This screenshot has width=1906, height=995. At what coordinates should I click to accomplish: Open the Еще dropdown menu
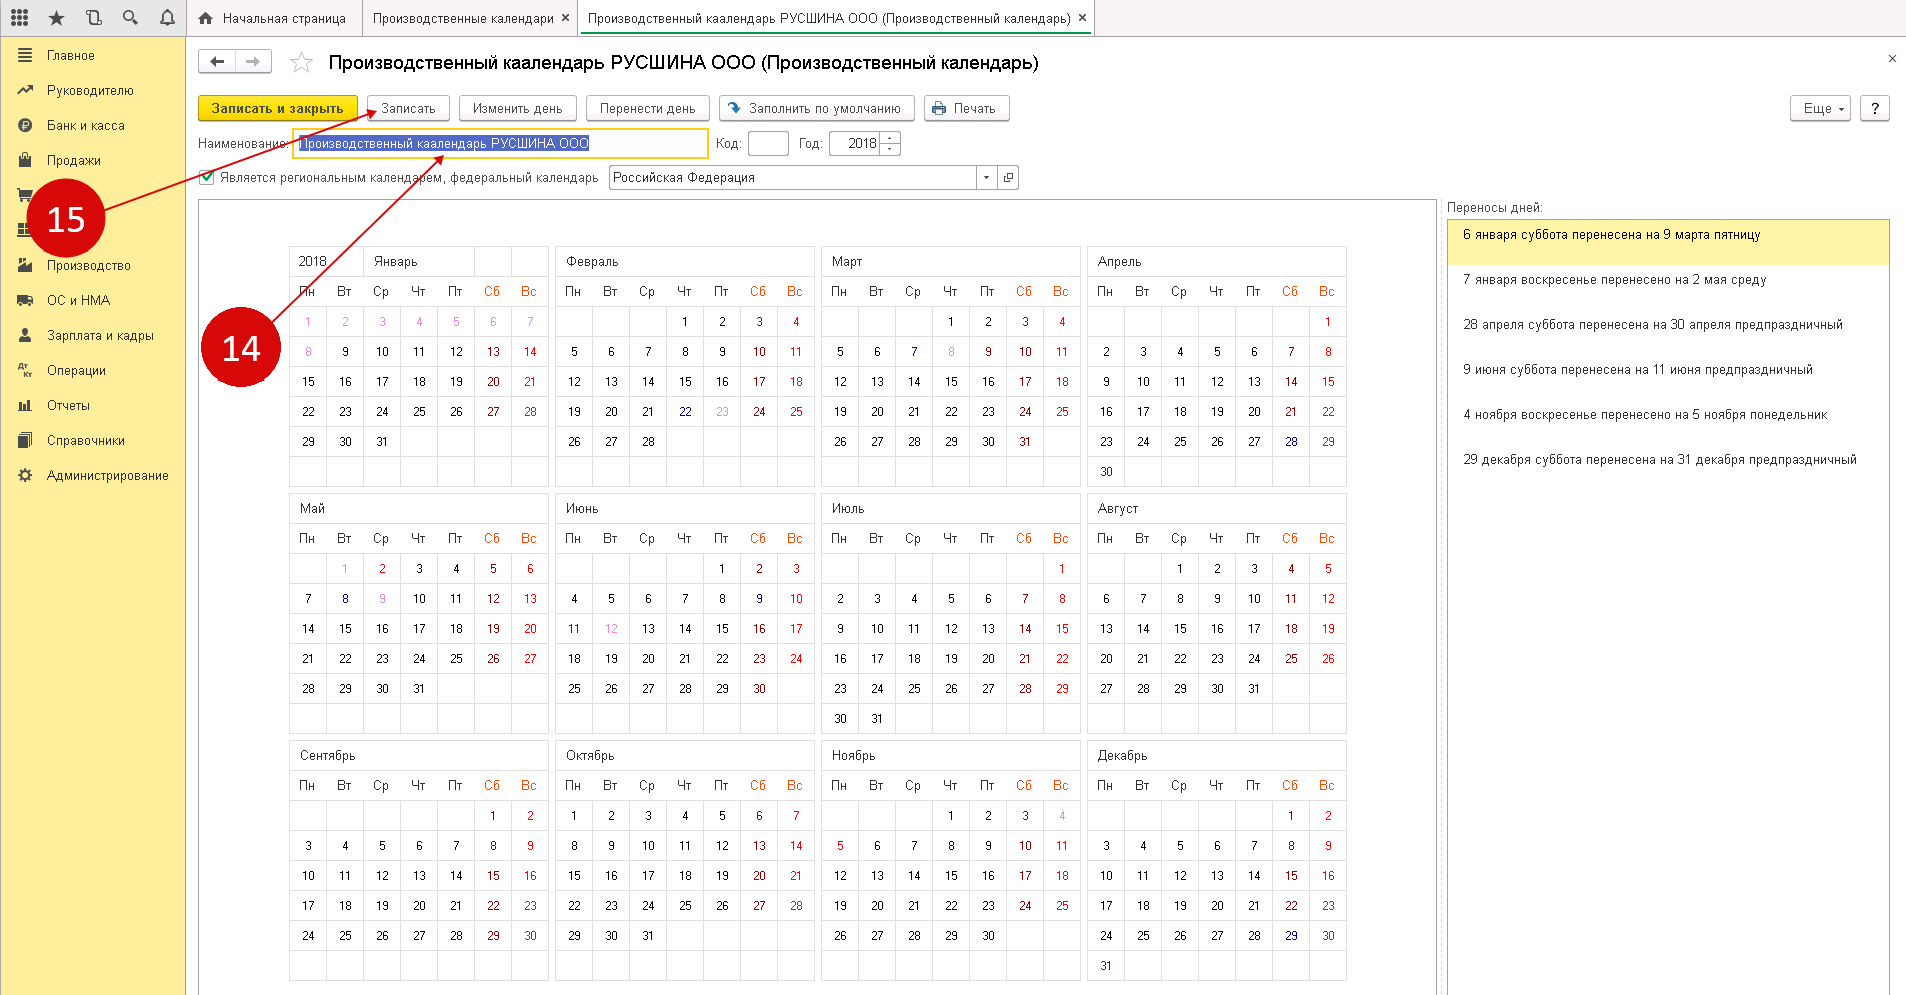(1820, 108)
